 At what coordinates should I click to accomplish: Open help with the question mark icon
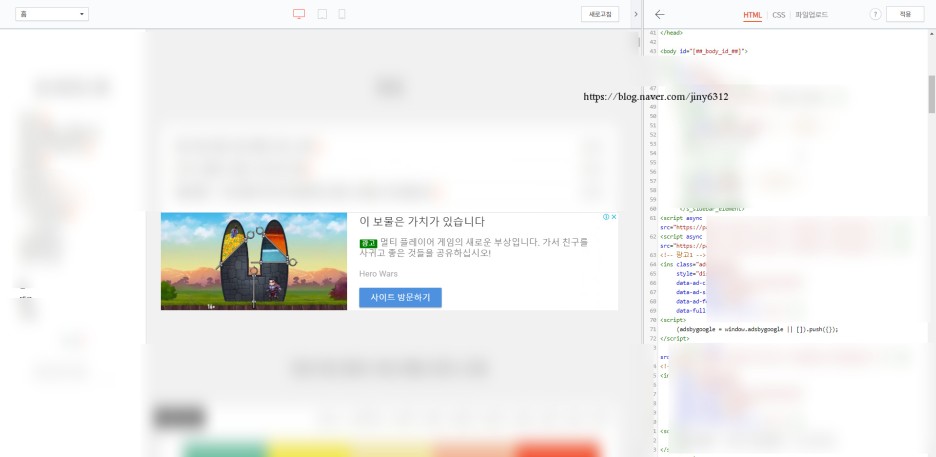point(875,14)
